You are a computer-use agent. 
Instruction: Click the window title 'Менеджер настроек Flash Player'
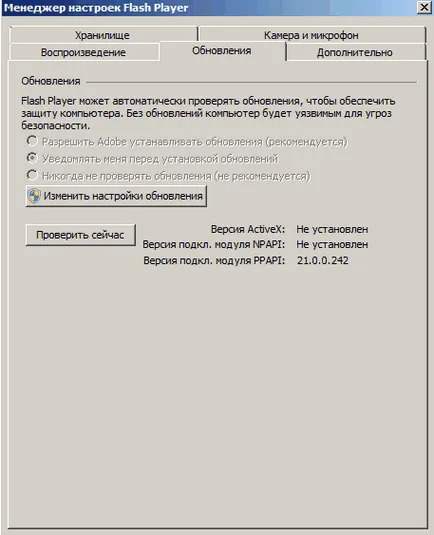[x=96, y=8]
